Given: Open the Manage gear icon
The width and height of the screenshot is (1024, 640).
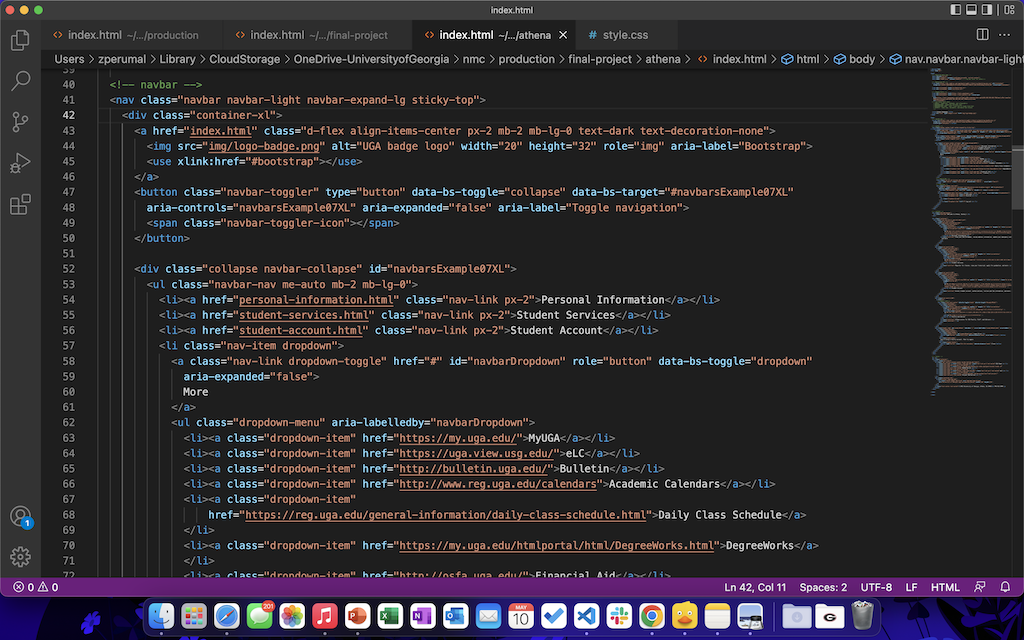Looking at the screenshot, I should pyautogui.click(x=20, y=556).
